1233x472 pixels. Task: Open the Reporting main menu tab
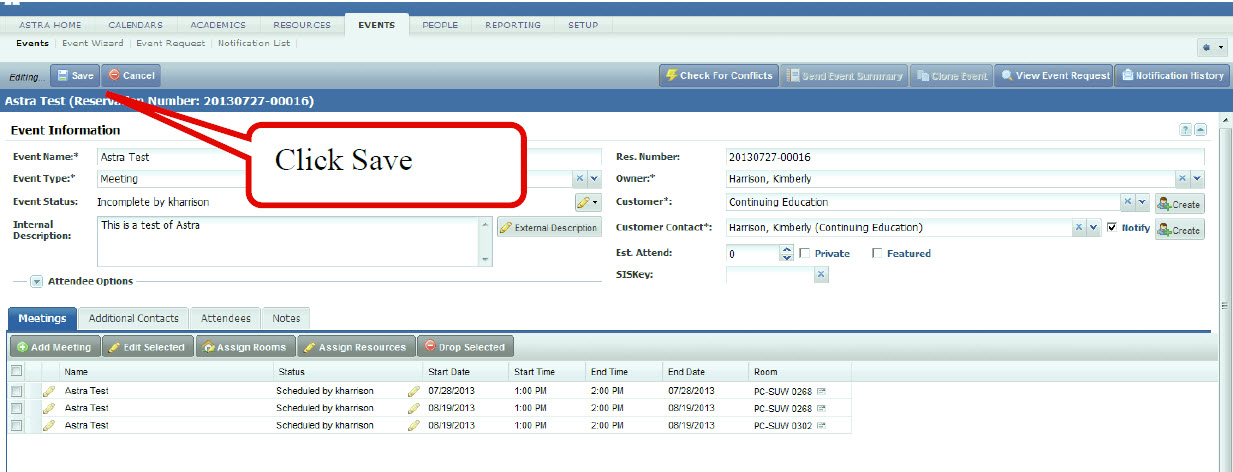pyautogui.click(x=512, y=25)
